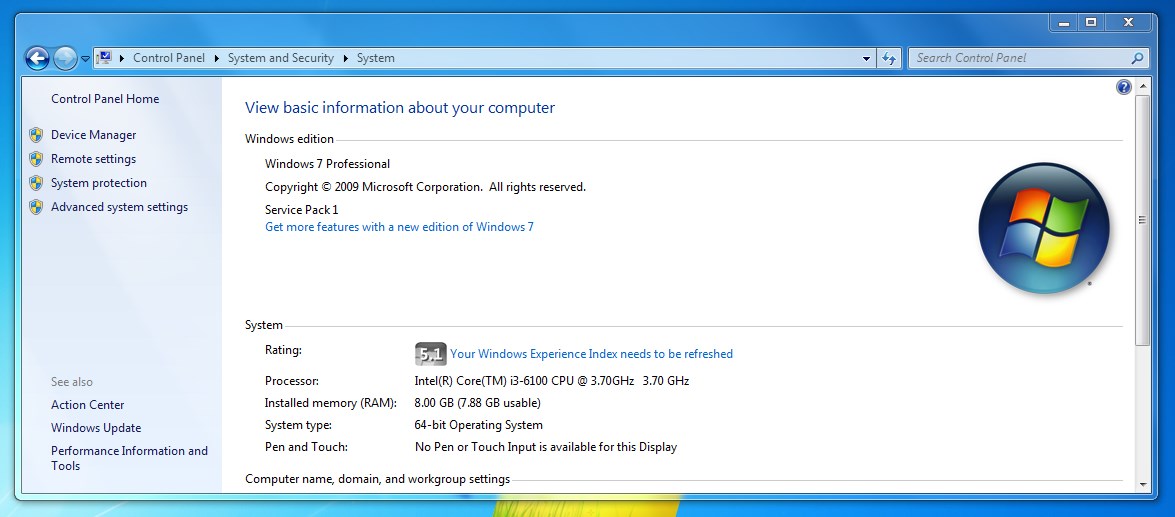
Task: Close the System window
Action: [1128, 22]
